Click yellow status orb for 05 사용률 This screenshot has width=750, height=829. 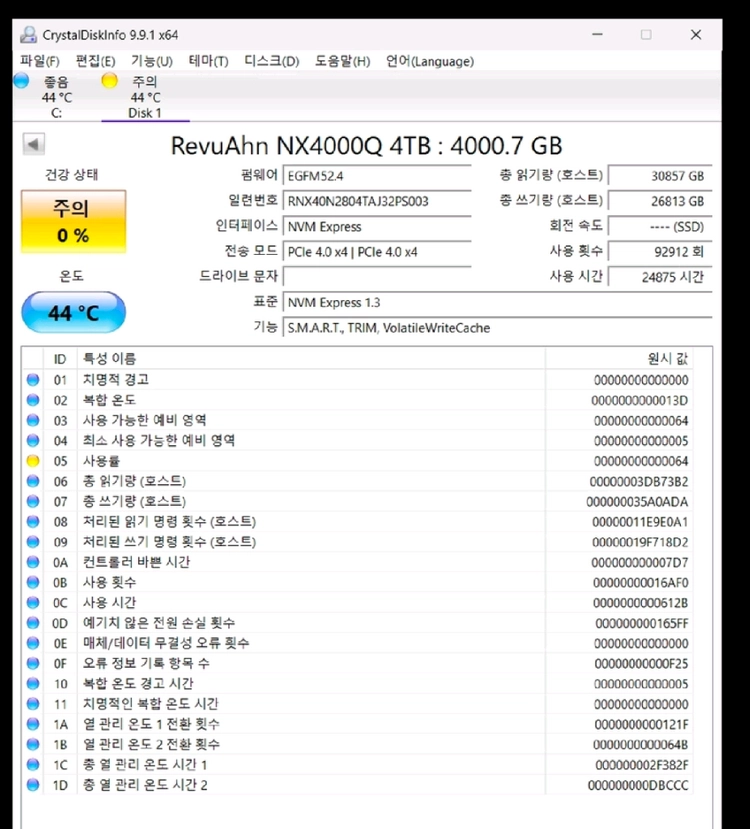pyautogui.click(x=33, y=460)
